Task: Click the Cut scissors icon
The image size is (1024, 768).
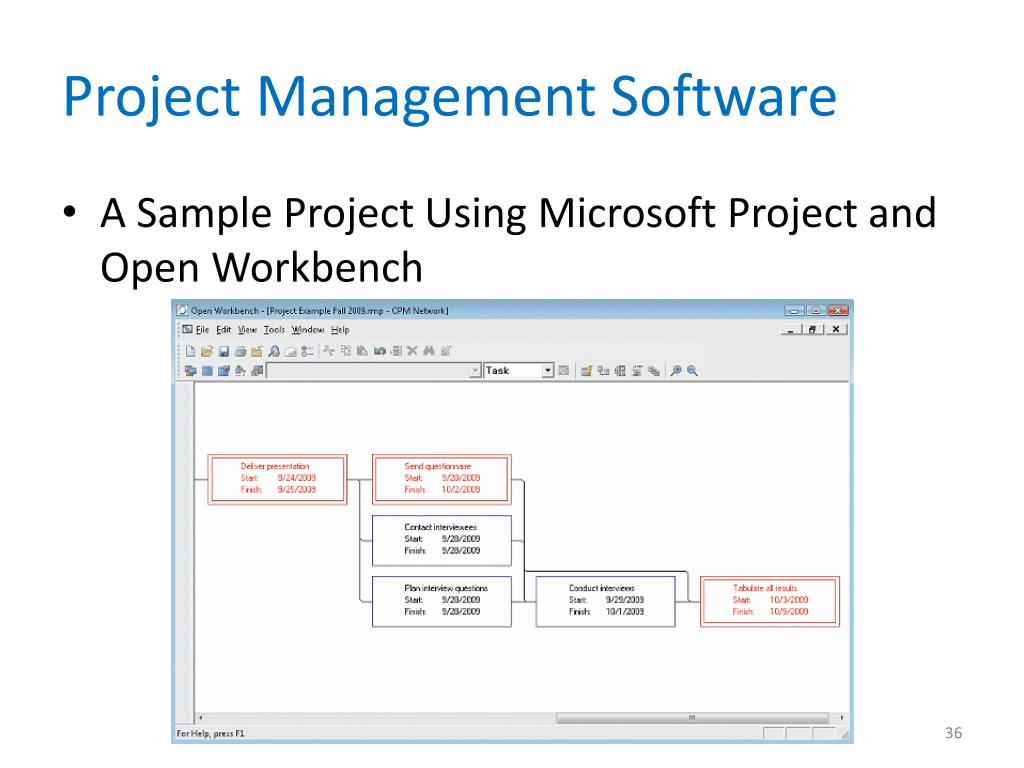Action: [x=329, y=351]
